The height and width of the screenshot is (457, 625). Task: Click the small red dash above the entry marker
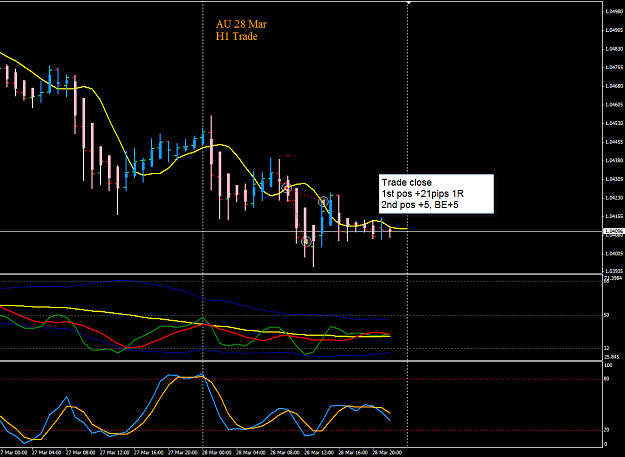pyautogui.click(x=288, y=155)
